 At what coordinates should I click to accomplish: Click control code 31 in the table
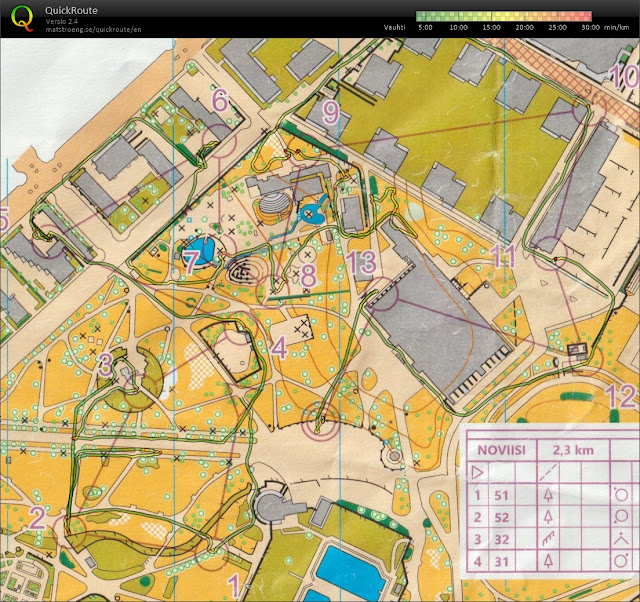pyautogui.click(x=501, y=562)
